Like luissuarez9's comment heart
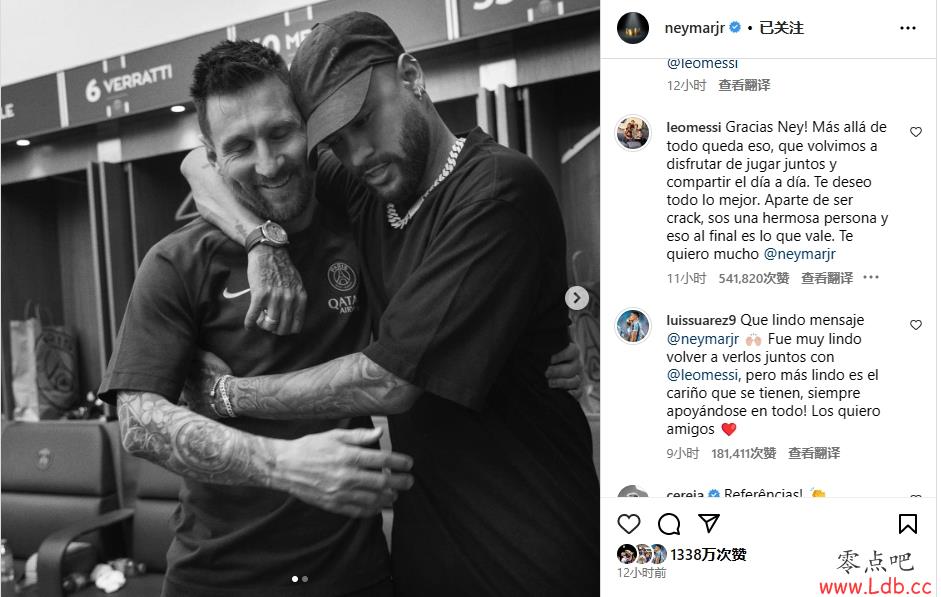 pyautogui.click(x=916, y=325)
